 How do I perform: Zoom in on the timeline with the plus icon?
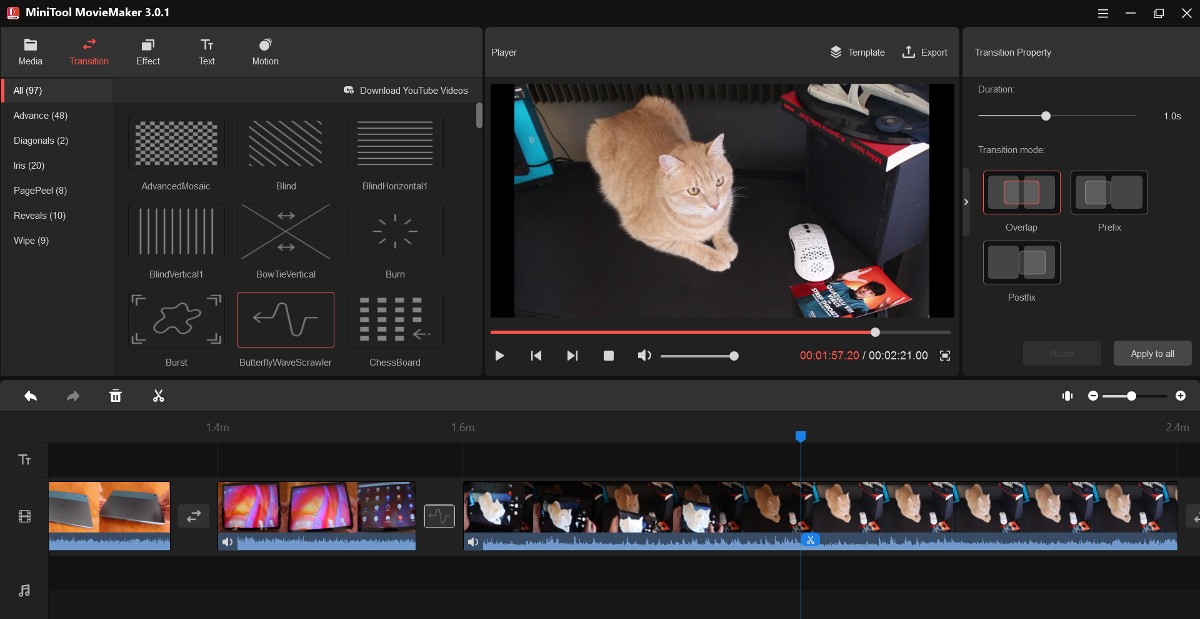tap(1180, 396)
